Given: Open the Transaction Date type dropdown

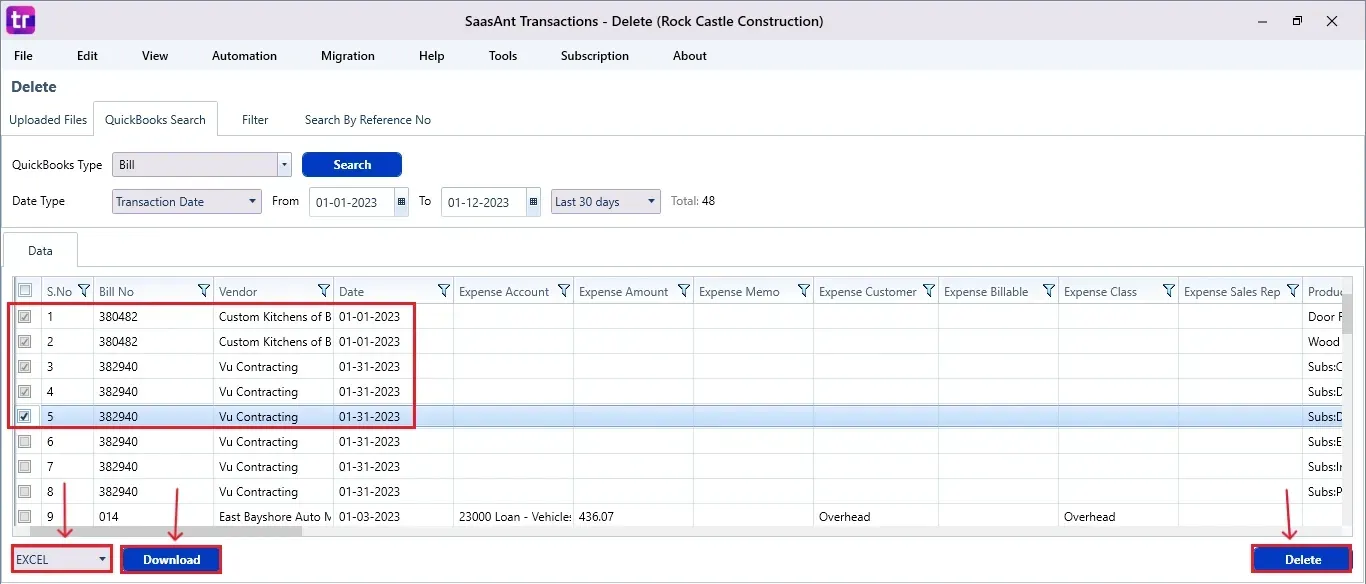Looking at the screenshot, I should (253, 202).
